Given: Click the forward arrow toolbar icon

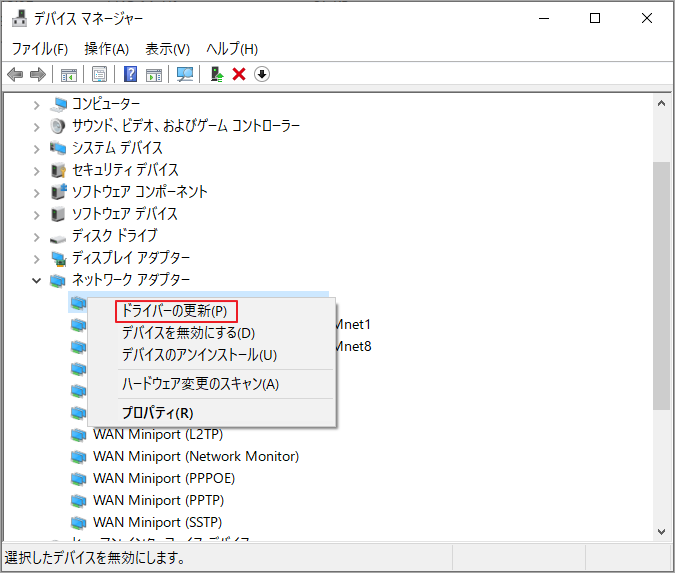Looking at the screenshot, I should 38,74.
